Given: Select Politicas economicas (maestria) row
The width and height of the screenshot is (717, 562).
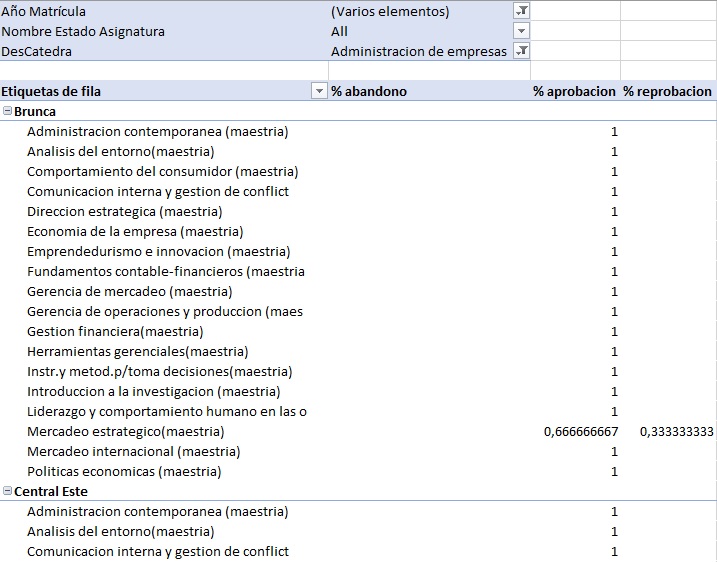Looking at the screenshot, I should pyautogui.click(x=124, y=471).
